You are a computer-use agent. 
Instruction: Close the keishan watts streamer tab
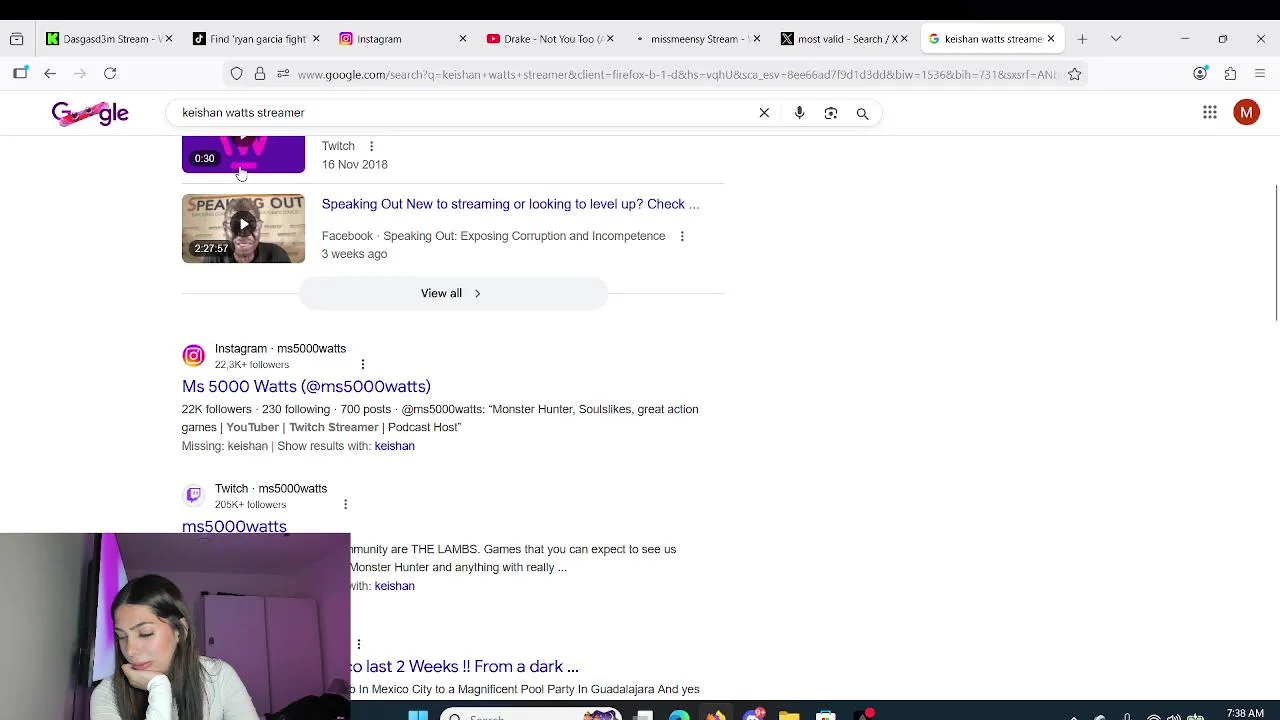point(1050,39)
